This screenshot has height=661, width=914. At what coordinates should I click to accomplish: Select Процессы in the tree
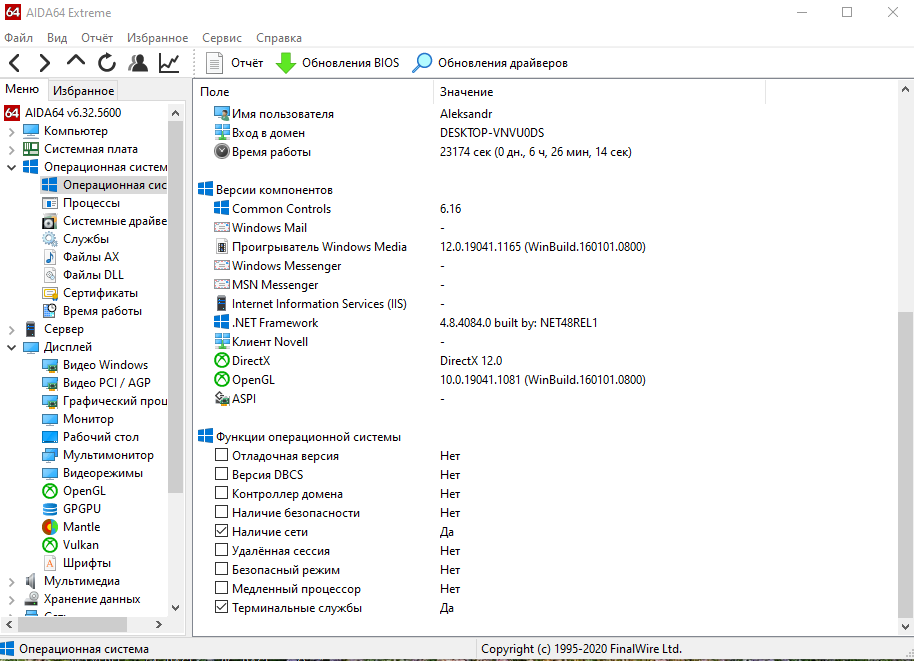(91, 203)
